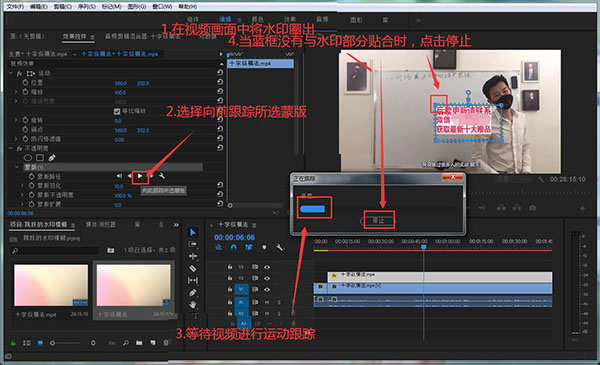Viewport: 600px width, 365px height.
Task: Collapse the Mask (1) group
Action: (x=17, y=167)
